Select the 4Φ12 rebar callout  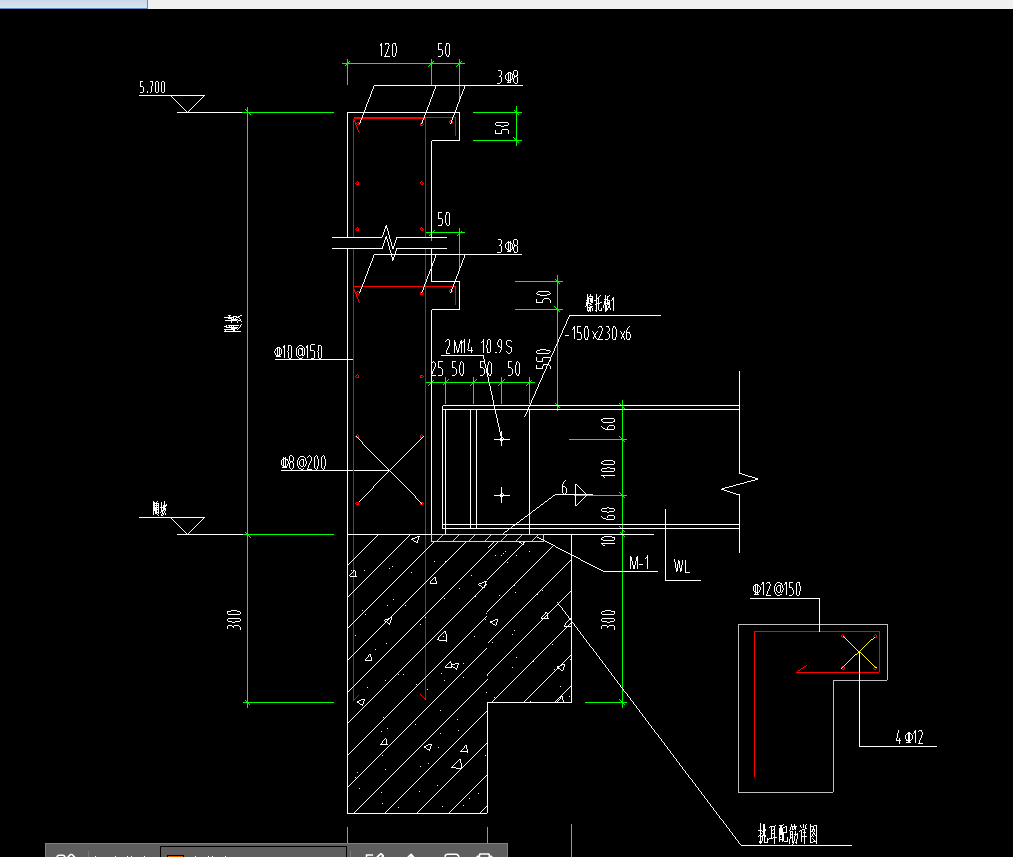click(910, 737)
